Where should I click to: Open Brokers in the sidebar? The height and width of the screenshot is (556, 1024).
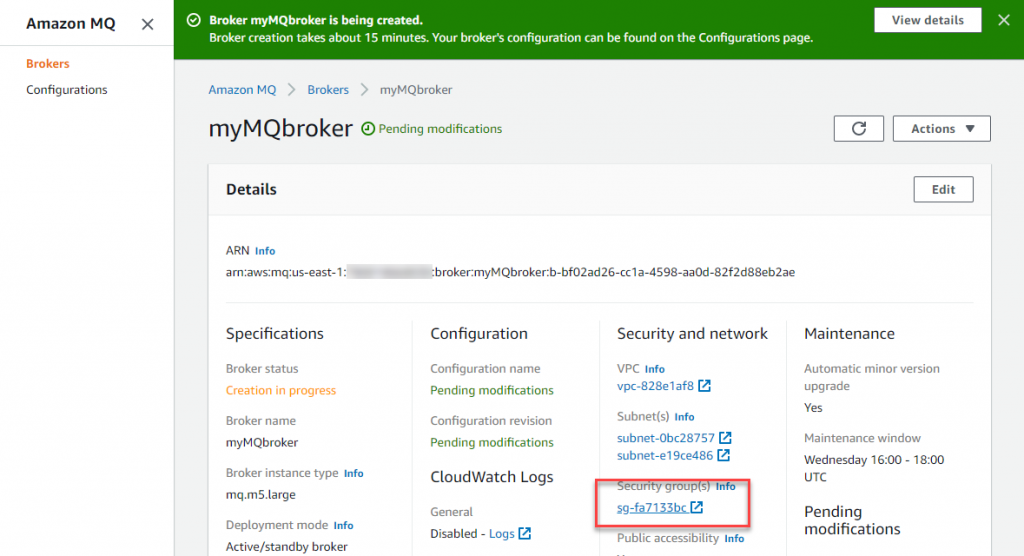coord(48,63)
